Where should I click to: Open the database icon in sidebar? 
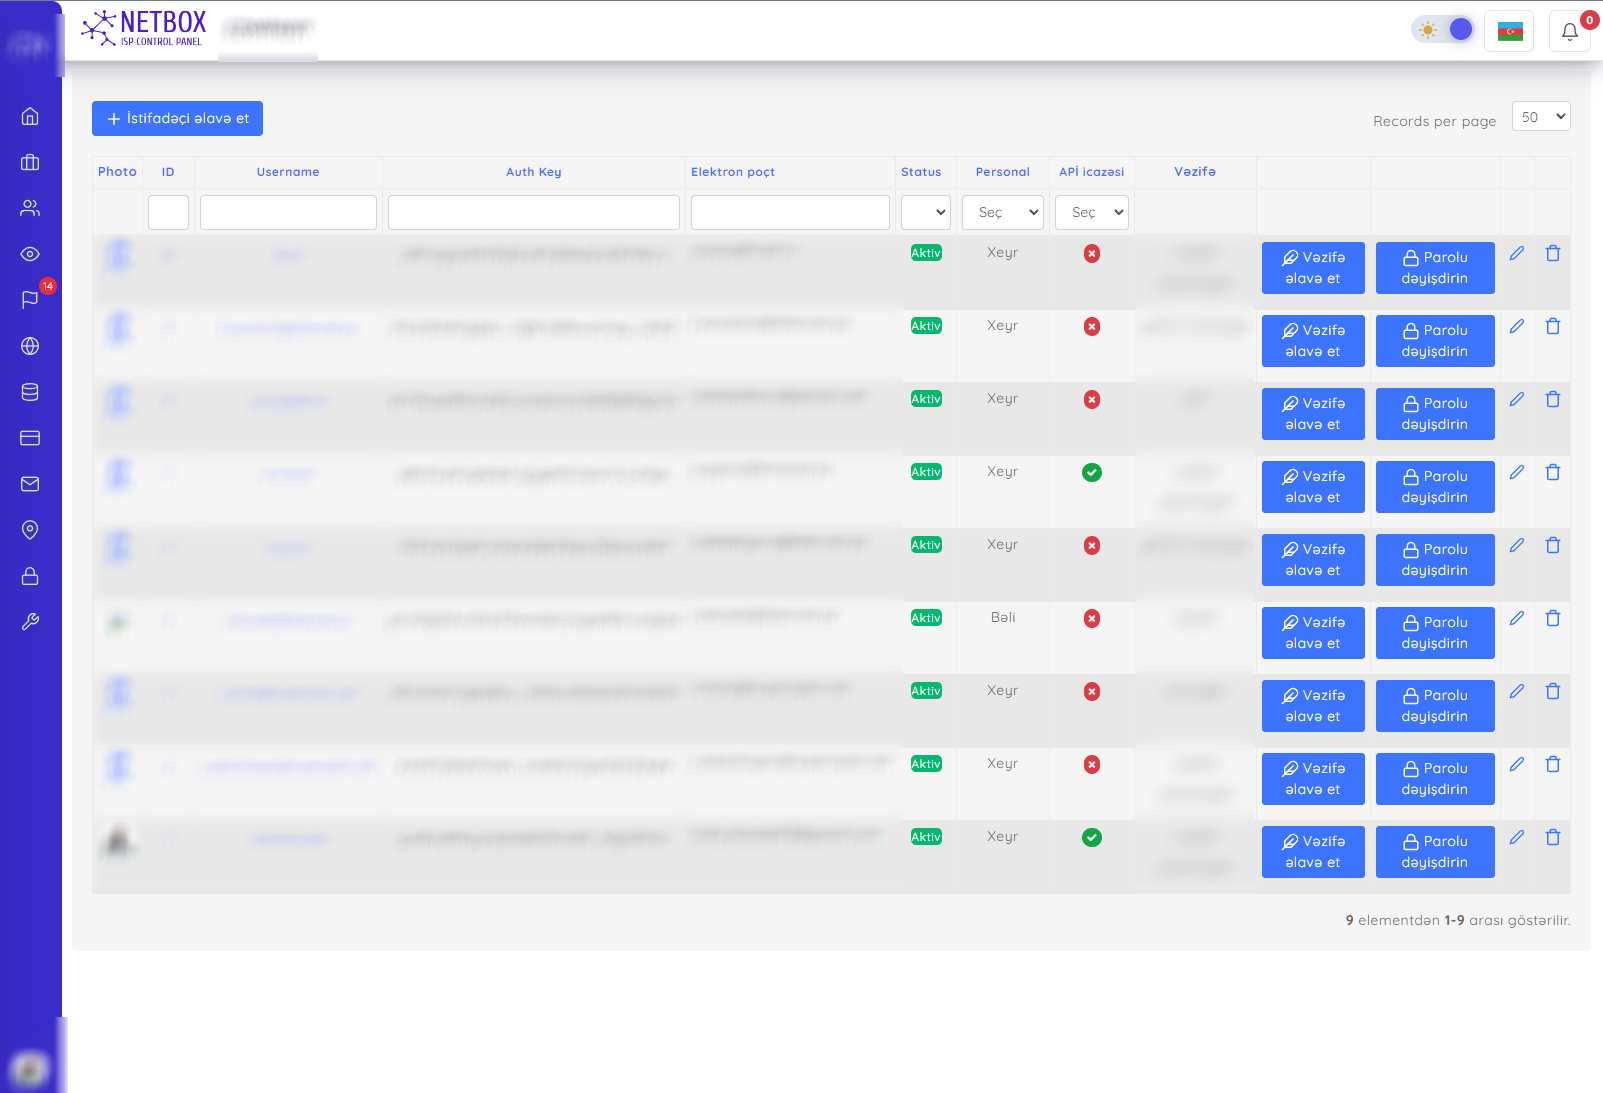point(30,392)
